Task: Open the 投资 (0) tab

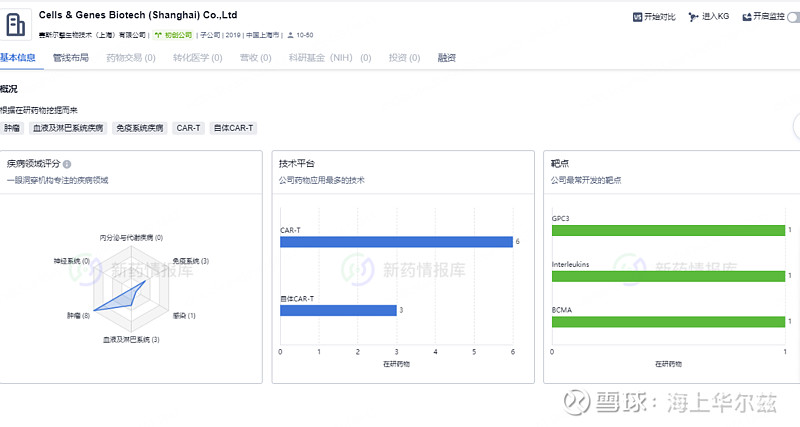Action: pos(404,58)
